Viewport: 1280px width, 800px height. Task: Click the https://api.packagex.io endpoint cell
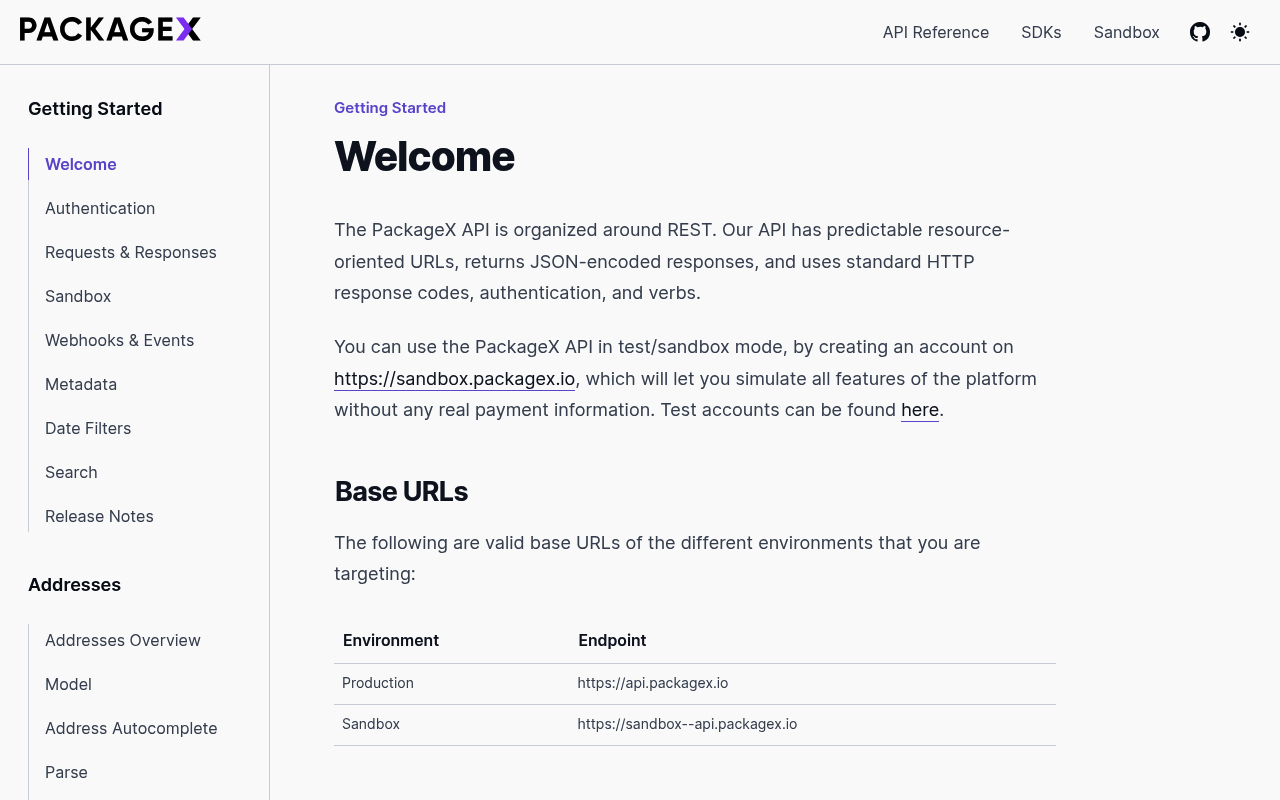coord(653,683)
